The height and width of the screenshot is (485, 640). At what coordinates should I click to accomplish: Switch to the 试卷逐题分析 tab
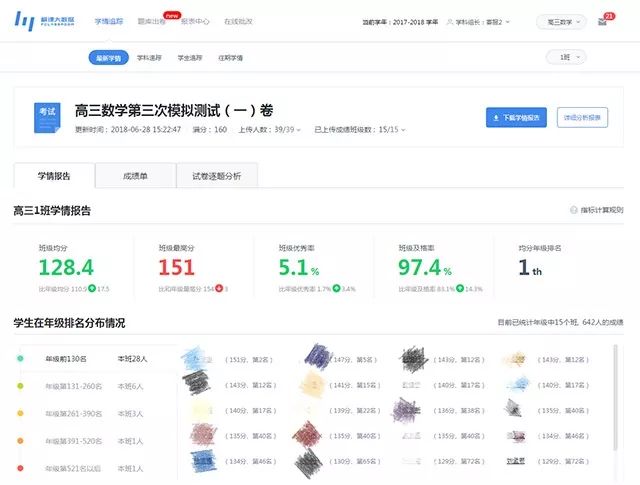coord(217,176)
